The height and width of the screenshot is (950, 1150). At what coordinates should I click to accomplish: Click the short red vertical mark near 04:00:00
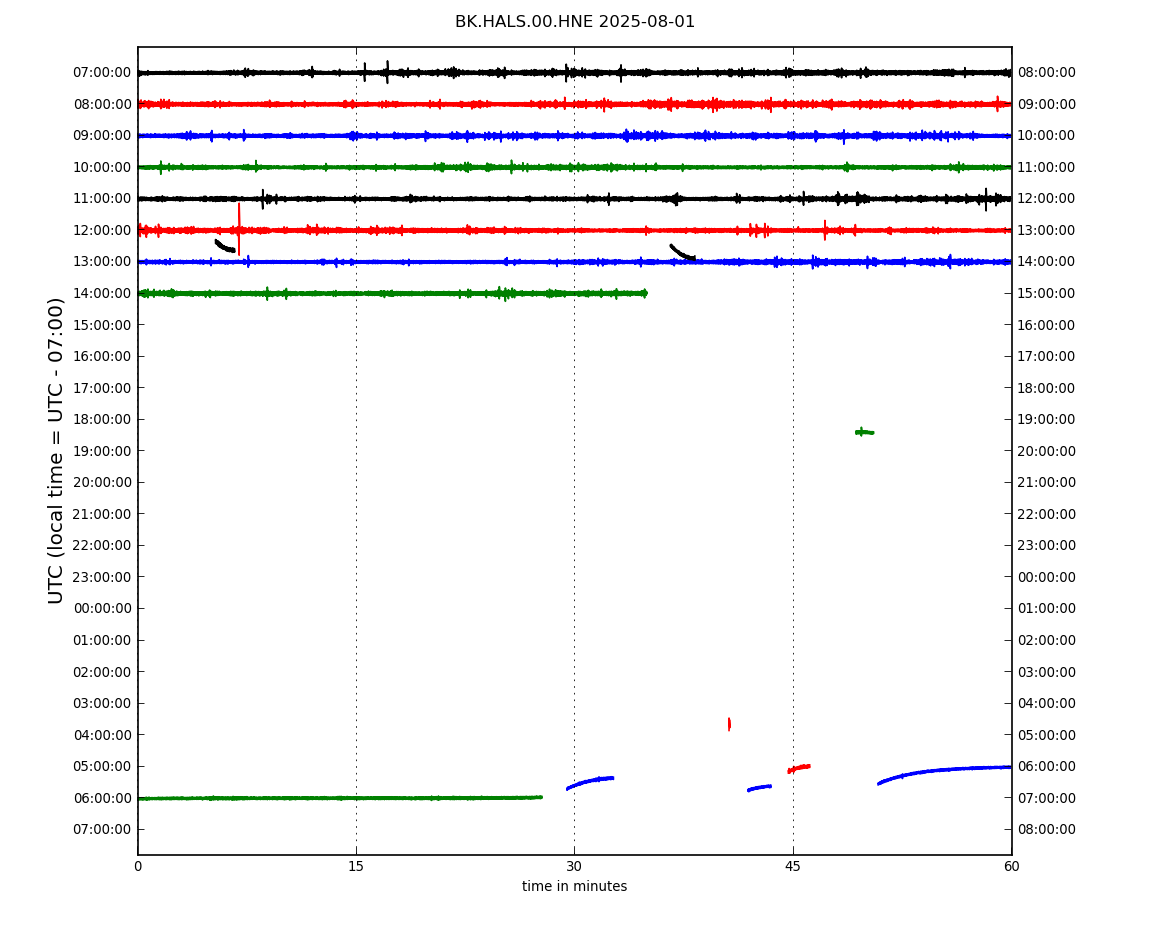729,724
